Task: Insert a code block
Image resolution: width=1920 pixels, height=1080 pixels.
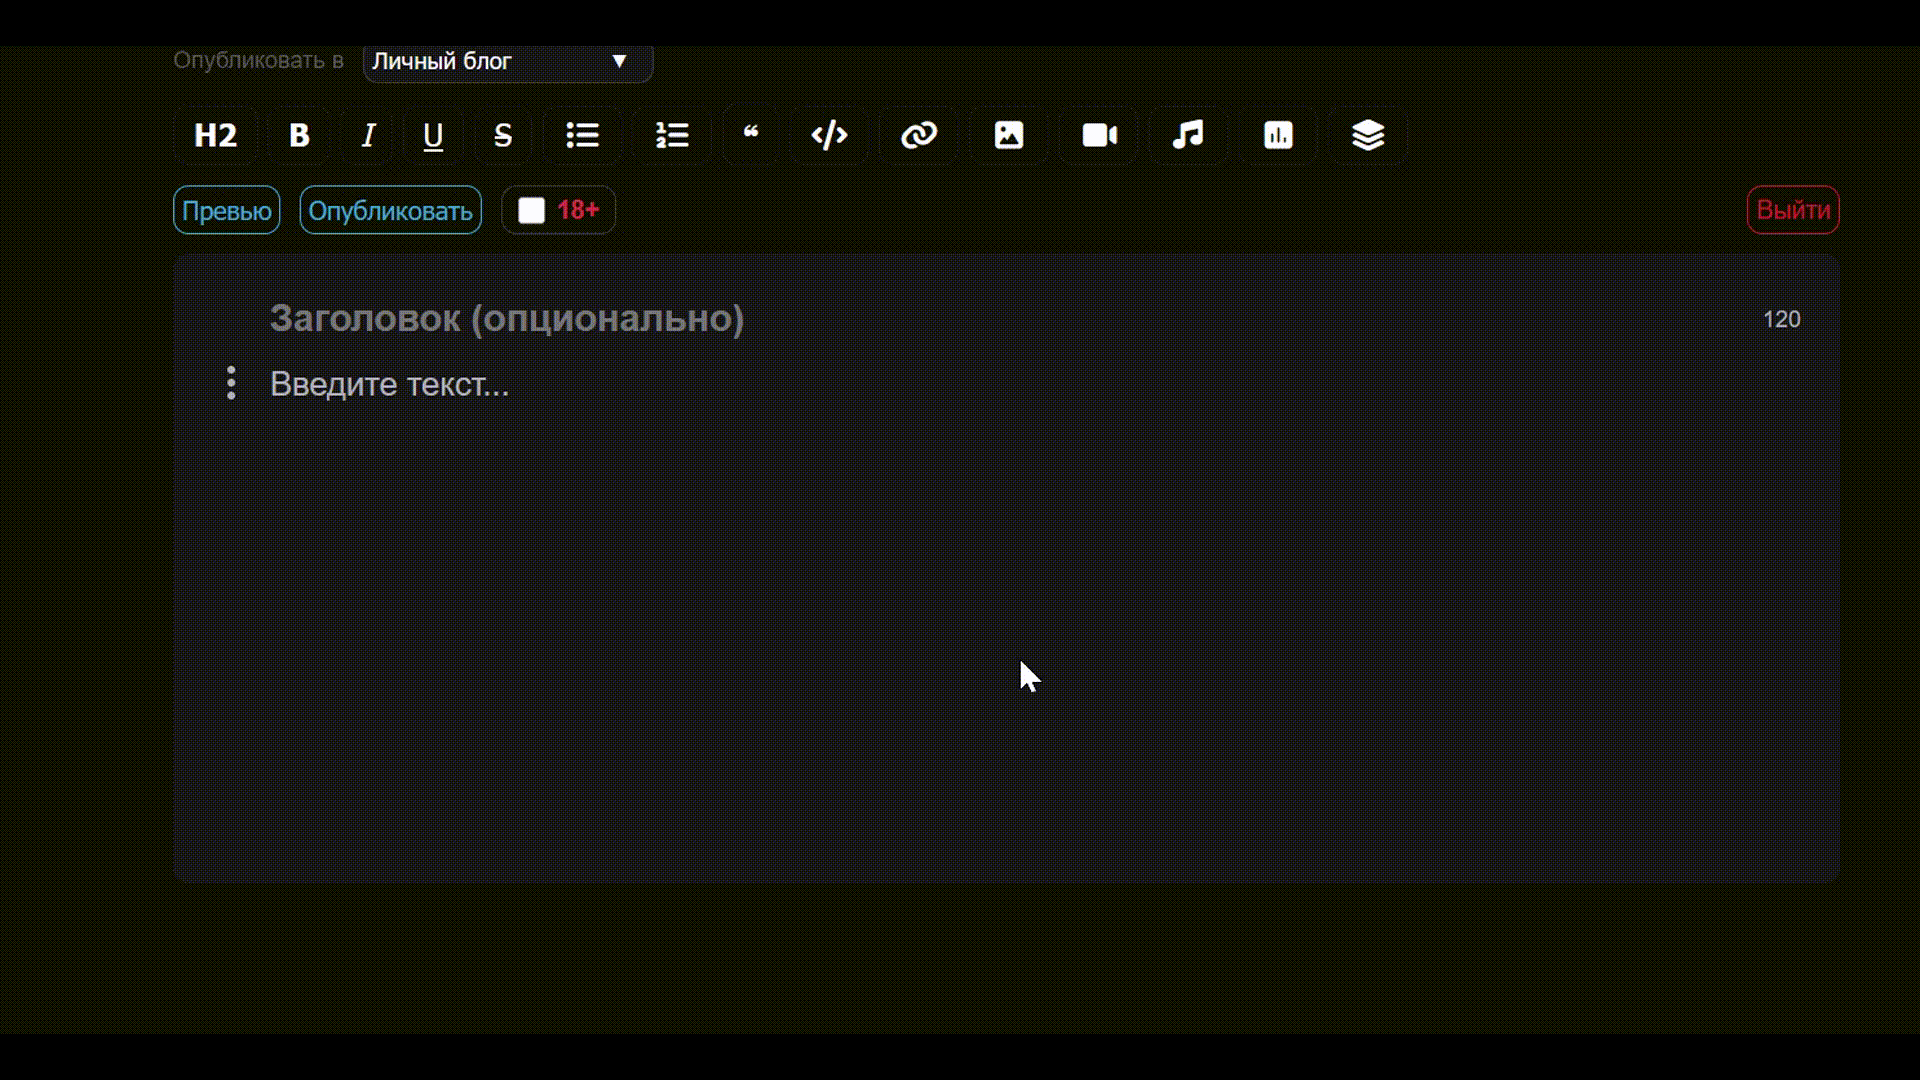Action: click(x=829, y=135)
